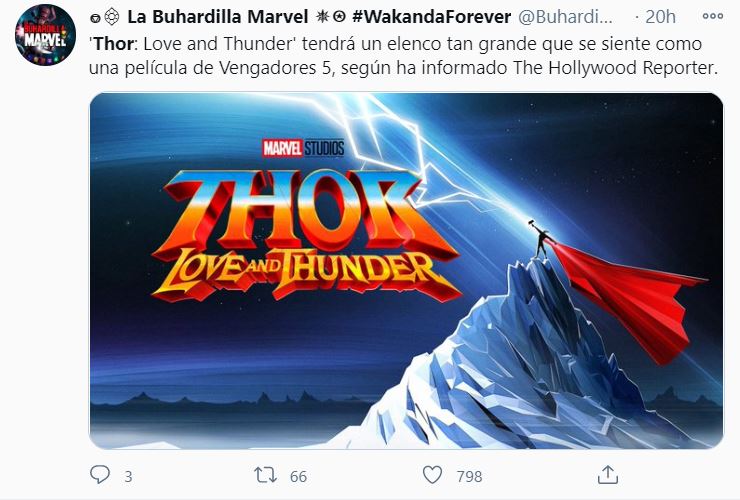Viewport: 740px width, 500px height.
Task: View the 66 retweets count
Action: click(x=298, y=476)
